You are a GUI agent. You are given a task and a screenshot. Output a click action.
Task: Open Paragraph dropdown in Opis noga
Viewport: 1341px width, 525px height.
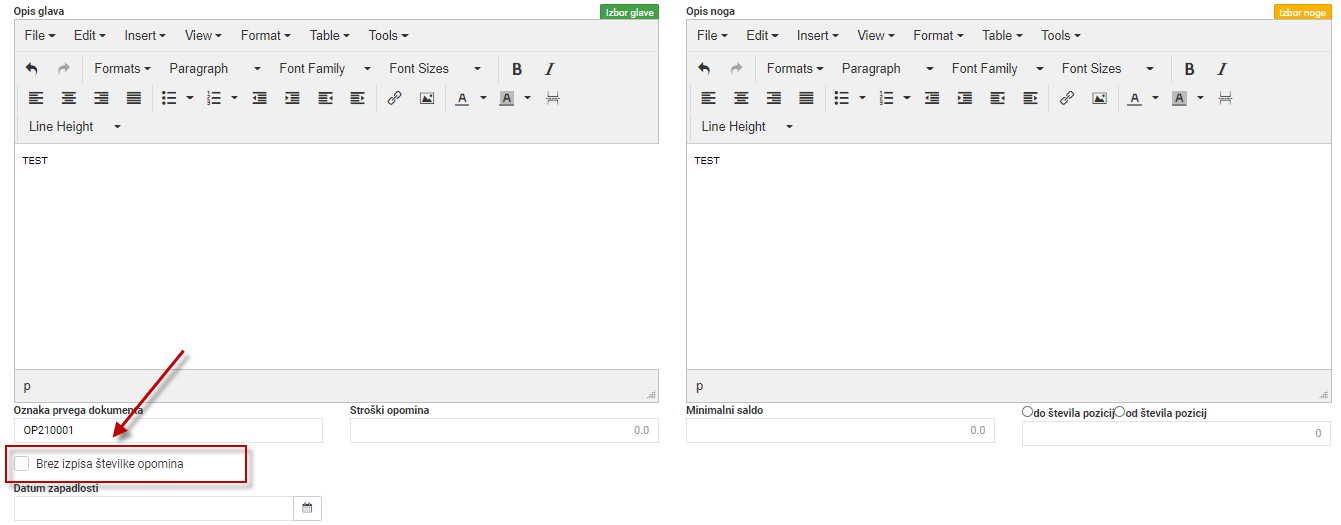888,69
